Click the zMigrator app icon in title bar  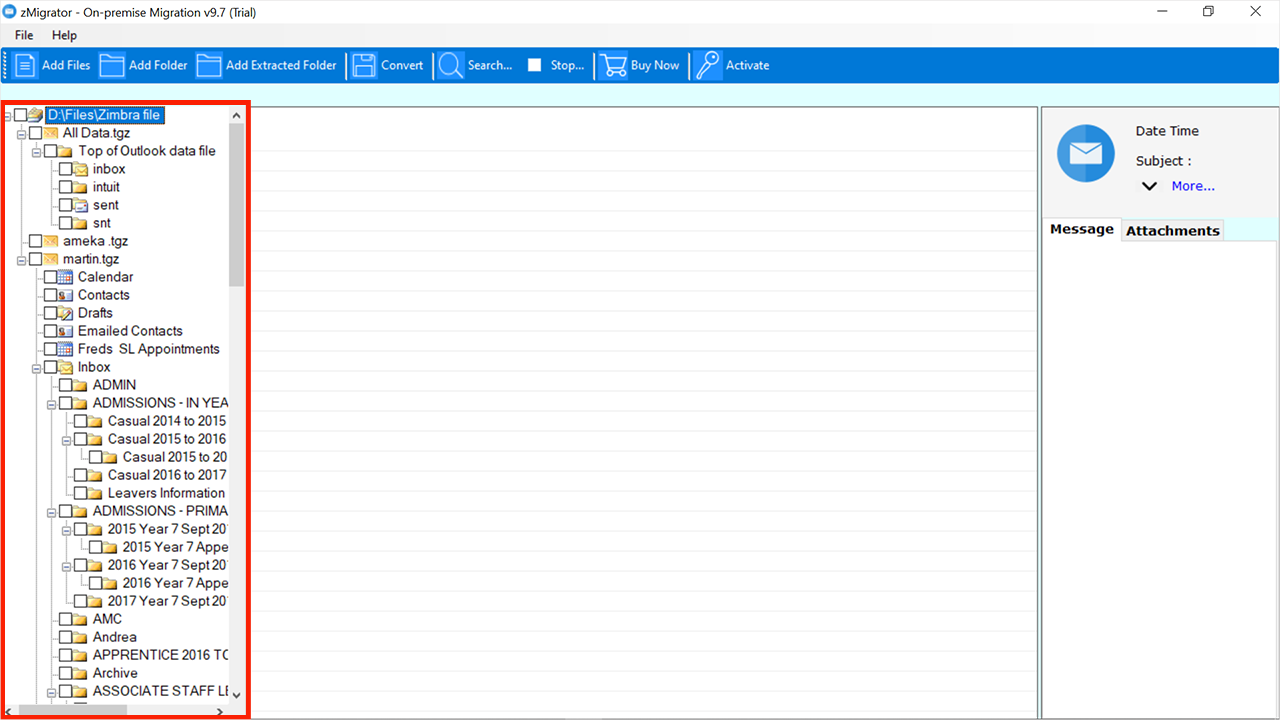click(10, 11)
